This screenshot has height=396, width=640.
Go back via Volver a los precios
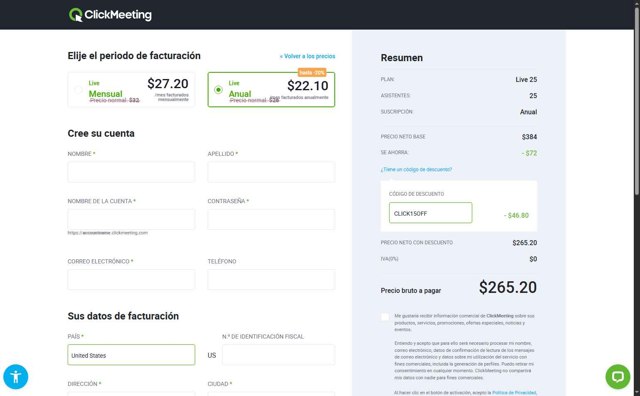(307, 56)
